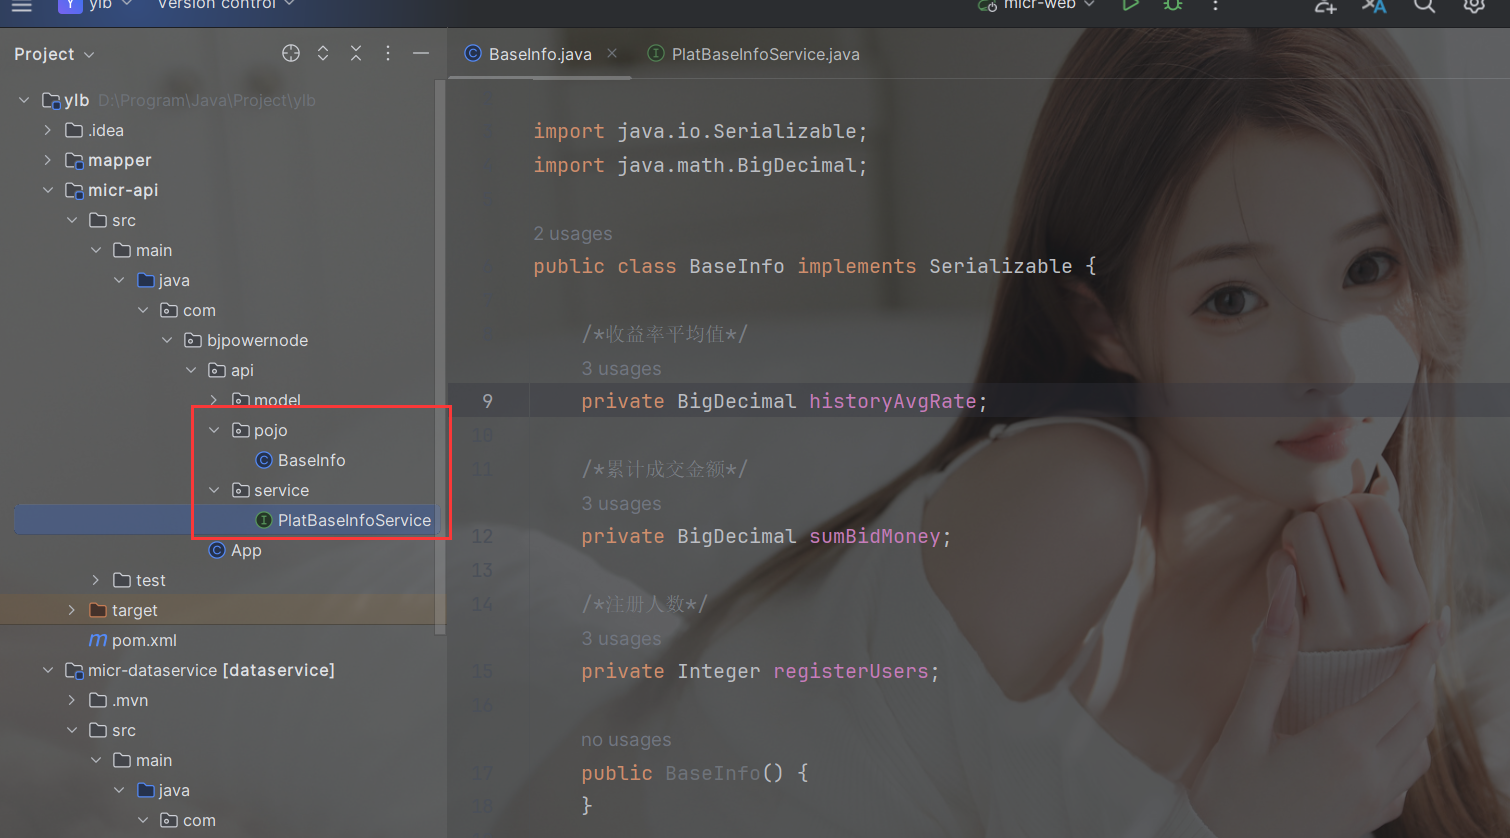This screenshot has width=1510, height=838.
Task: Open the main hamburger menu
Action: tap(22, 6)
